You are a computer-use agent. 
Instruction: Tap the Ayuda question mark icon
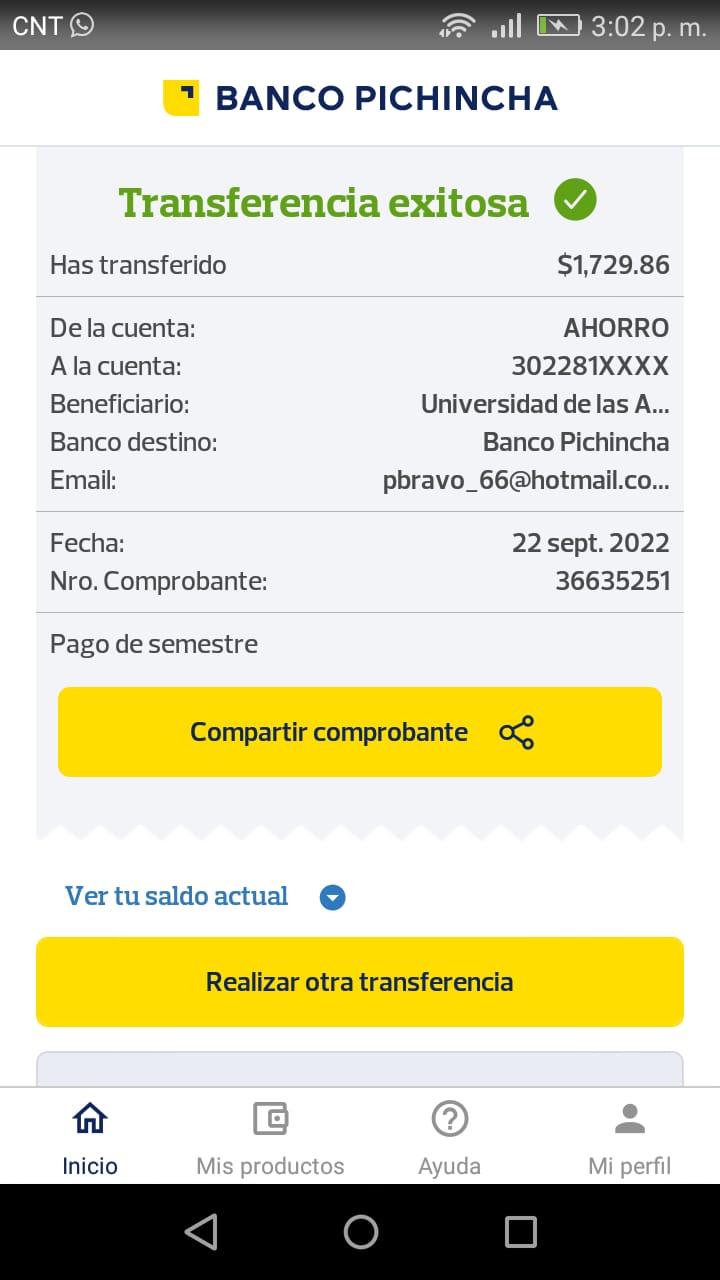click(450, 1118)
